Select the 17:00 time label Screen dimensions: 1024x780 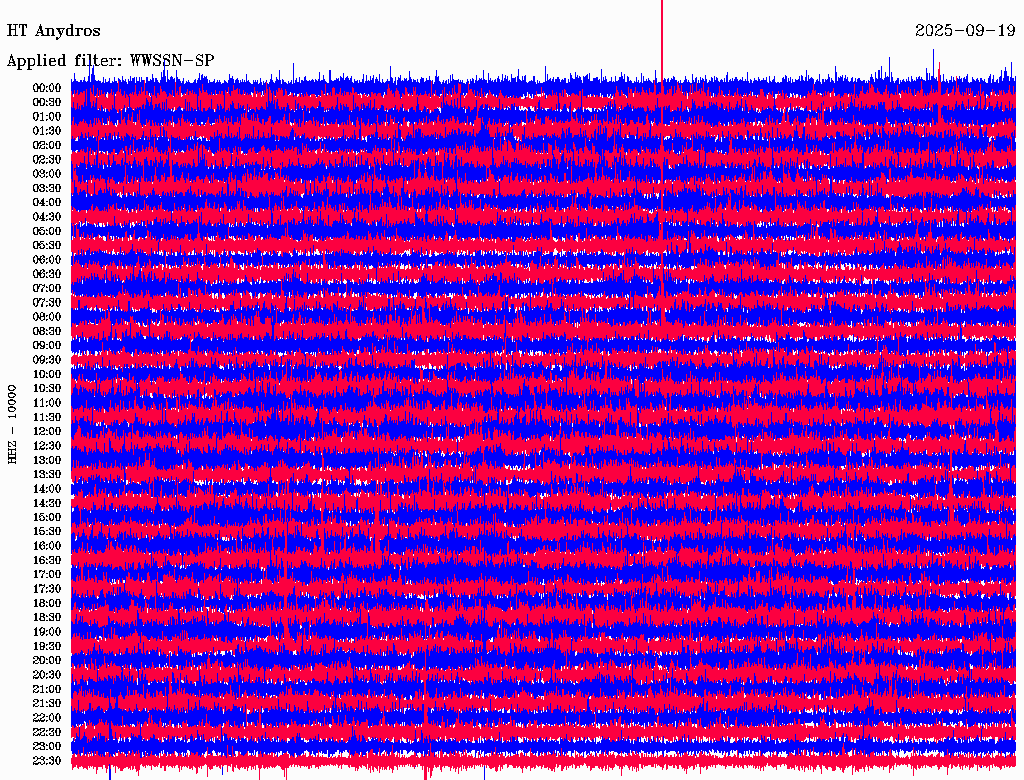[47, 574]
